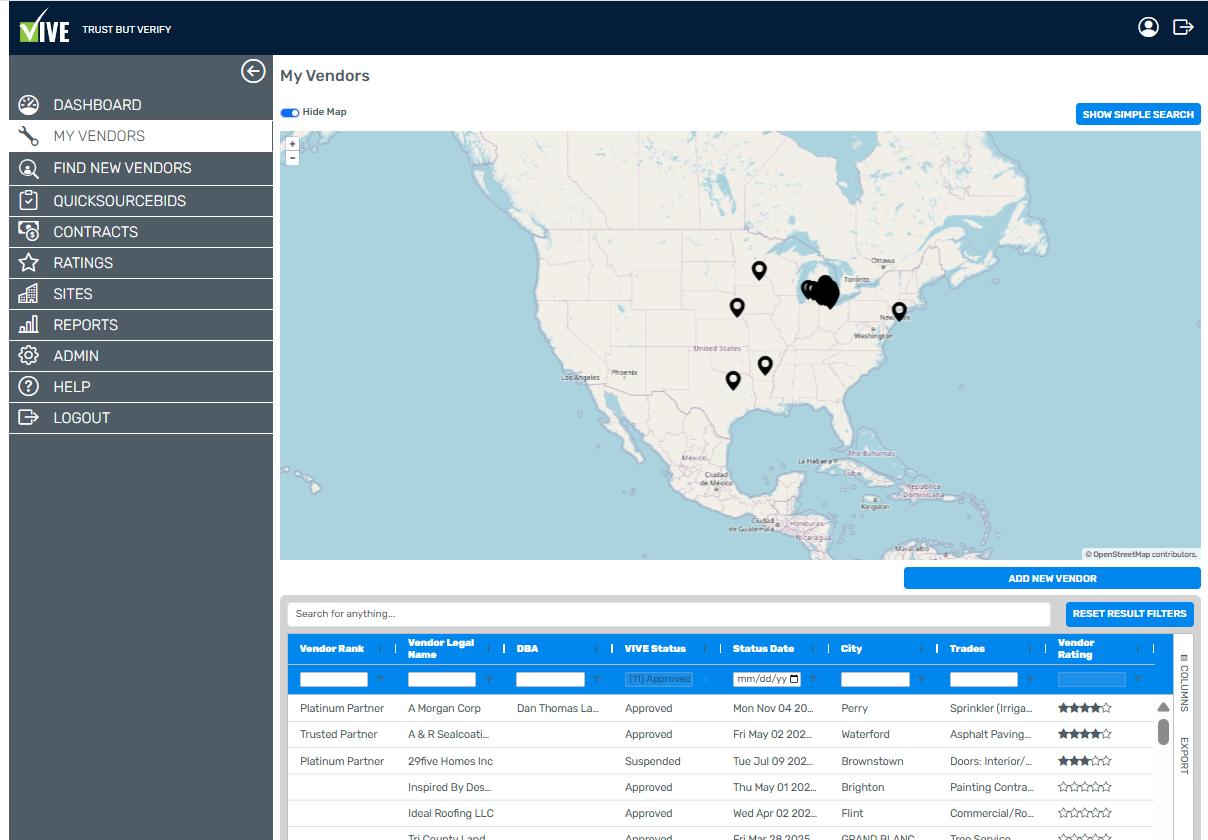Collapse the sidebar with the back arrow
1208x840 pixels.
[x=253, y=71]
